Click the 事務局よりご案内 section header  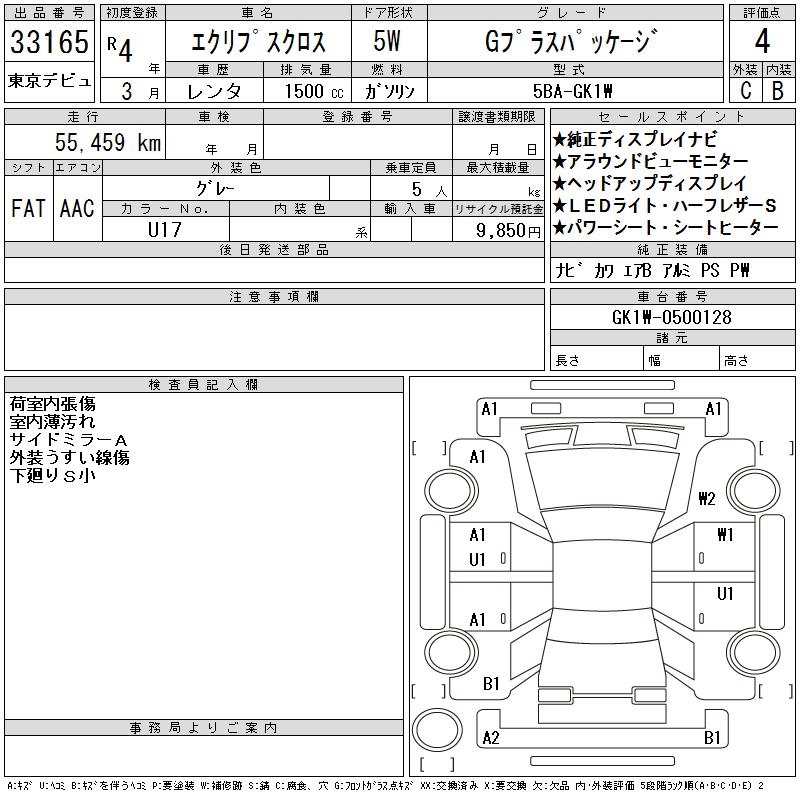(x=204, y=728)
